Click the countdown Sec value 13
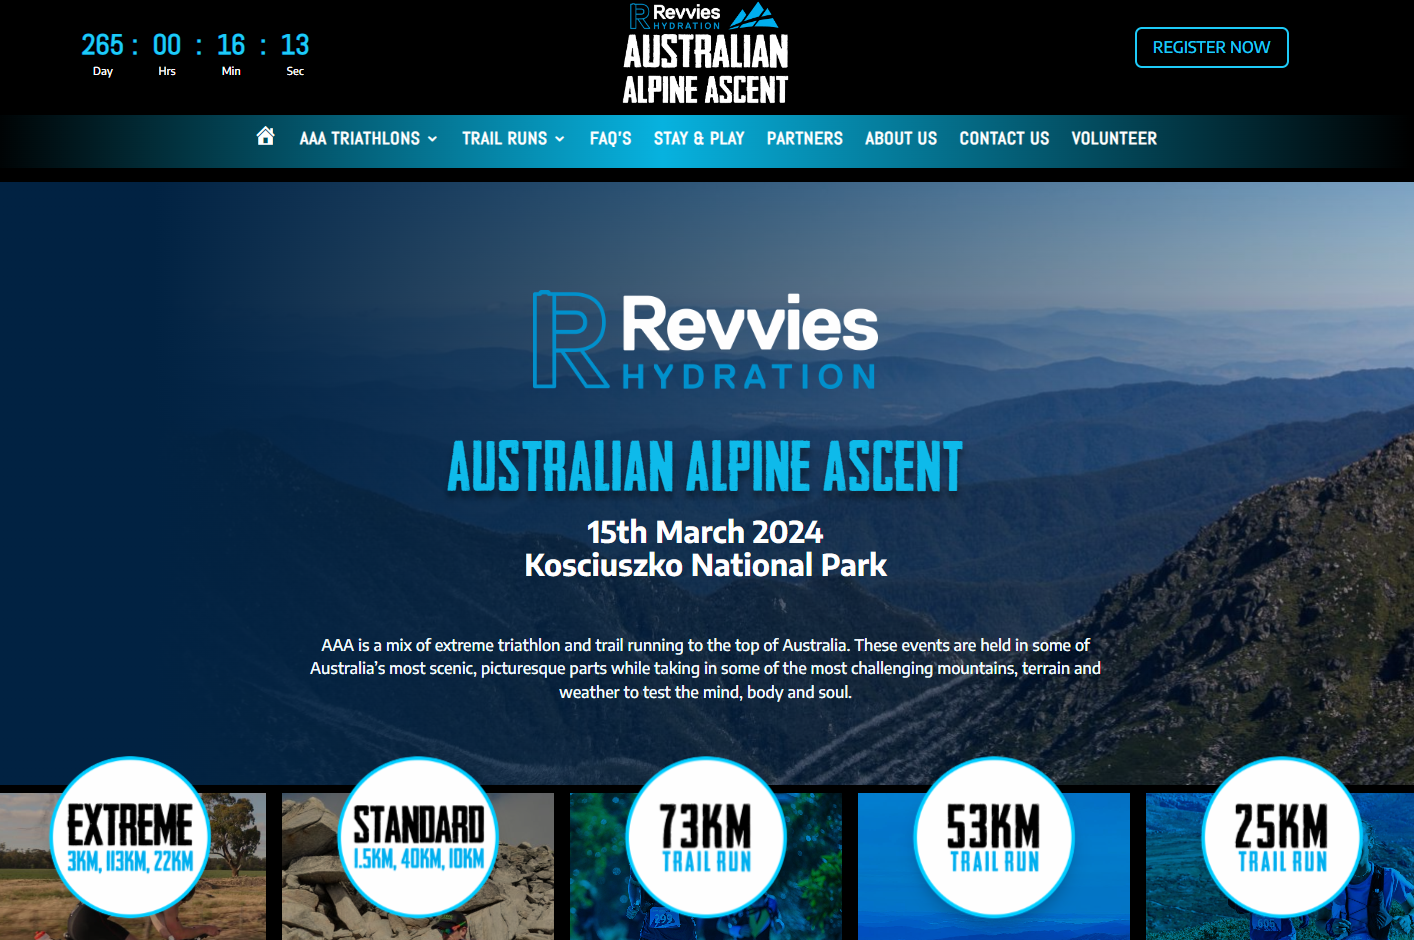 [x=295, y=45]
